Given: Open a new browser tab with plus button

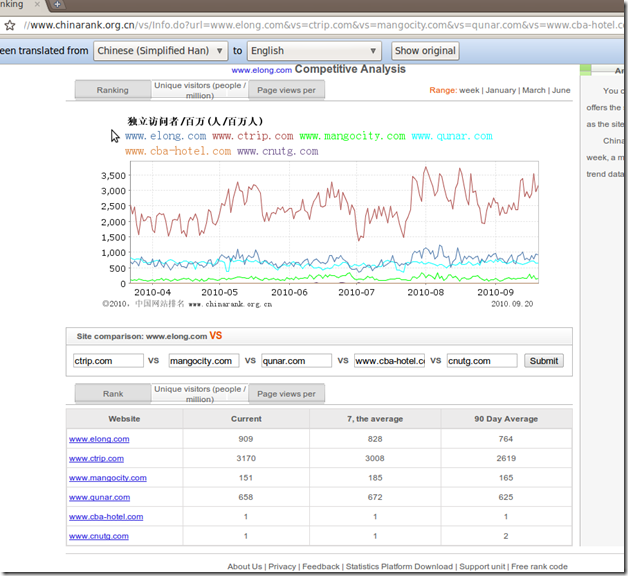Looking at the screenshot, I should point(57,5).
